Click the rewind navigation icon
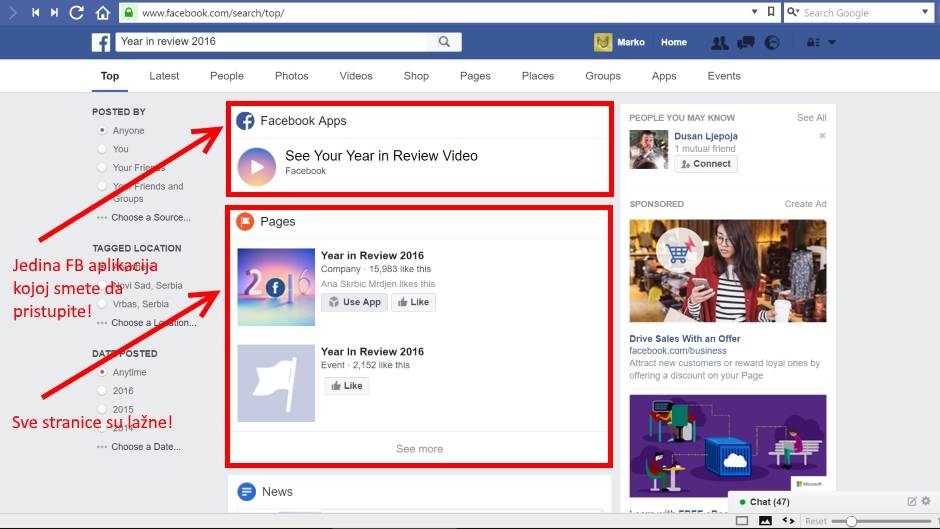Image resolution: width=940 pixels, height=529 pixels. pos(35,12)
